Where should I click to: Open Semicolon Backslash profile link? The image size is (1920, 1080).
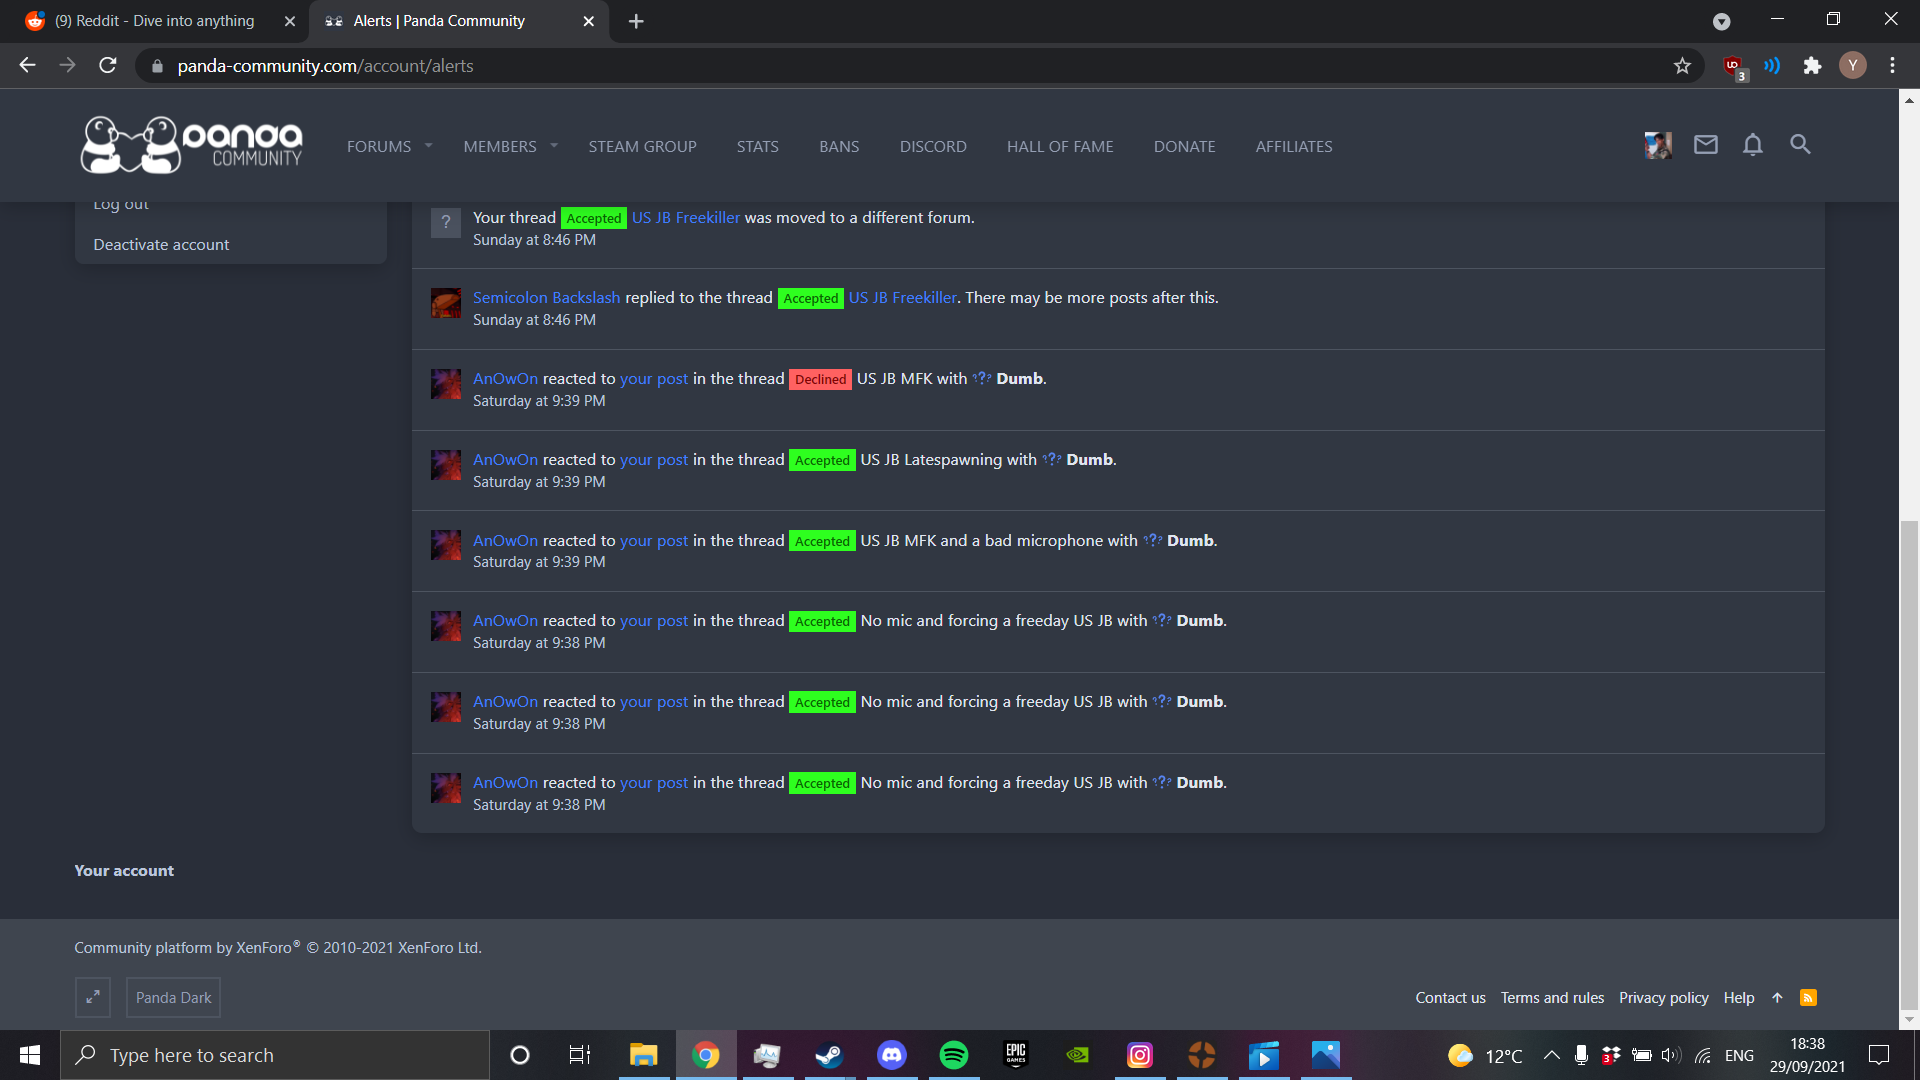[x=546, y=298]
